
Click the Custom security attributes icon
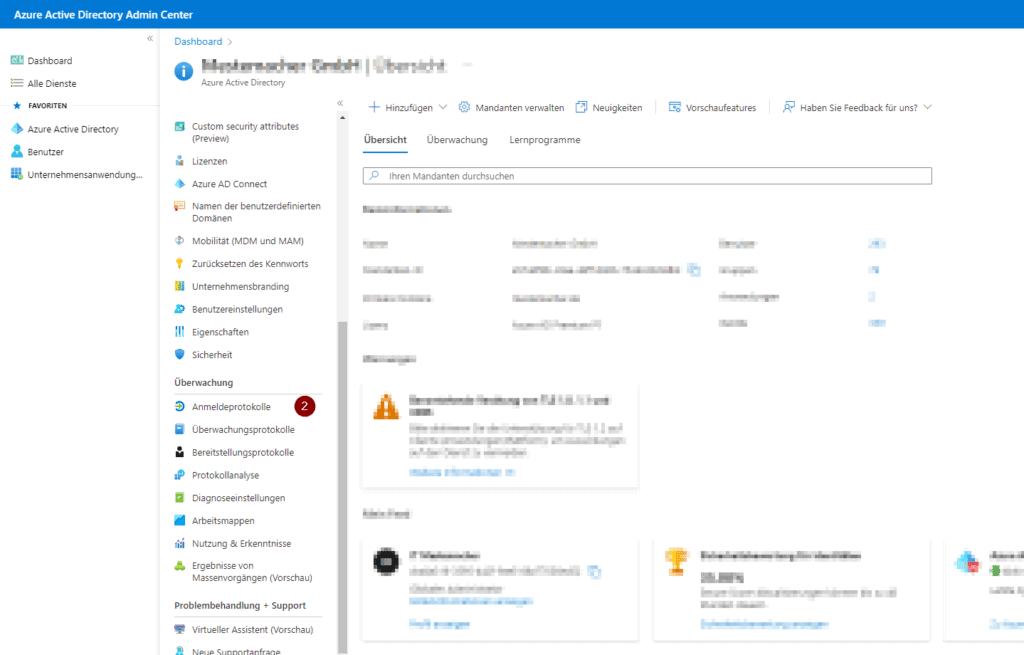tap(180, 126)
